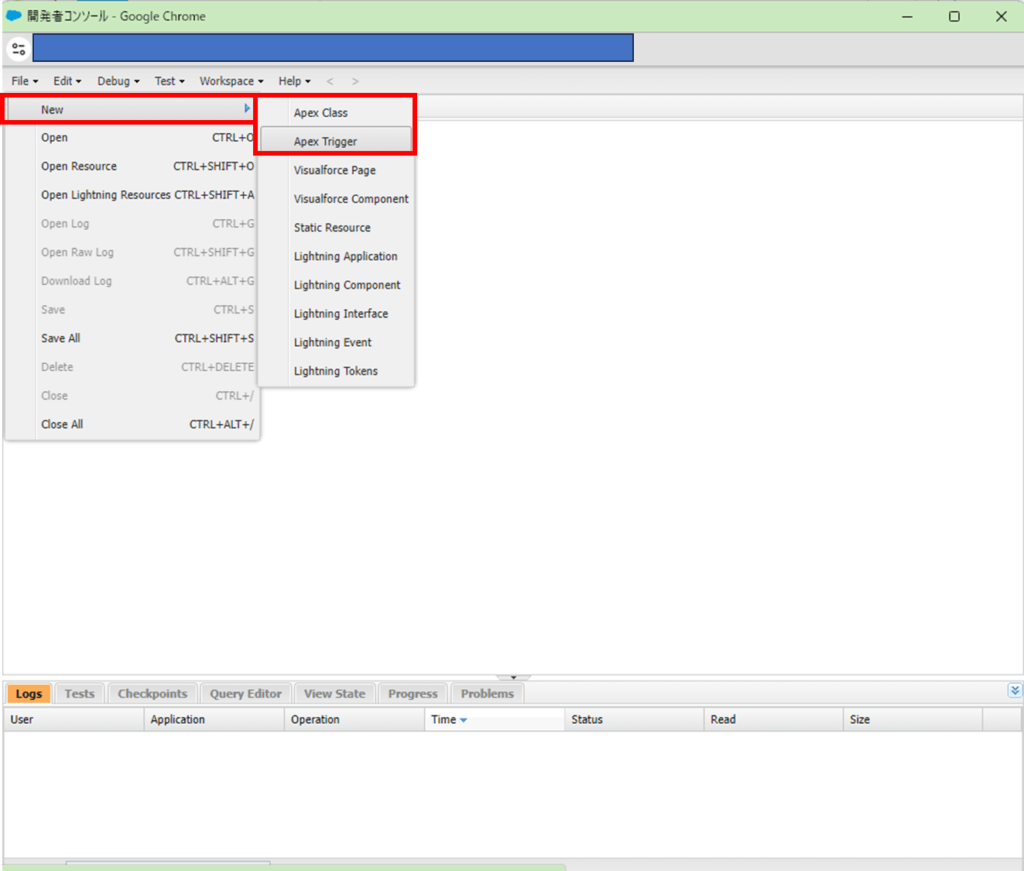Viewport: 1024px width, 871px height.
Task: Select Apex Trigger from New submenu
Action: (325, 142)
